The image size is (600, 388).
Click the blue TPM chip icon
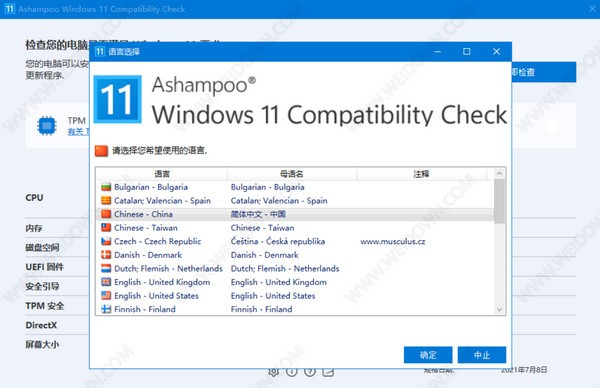click(47, 126)
